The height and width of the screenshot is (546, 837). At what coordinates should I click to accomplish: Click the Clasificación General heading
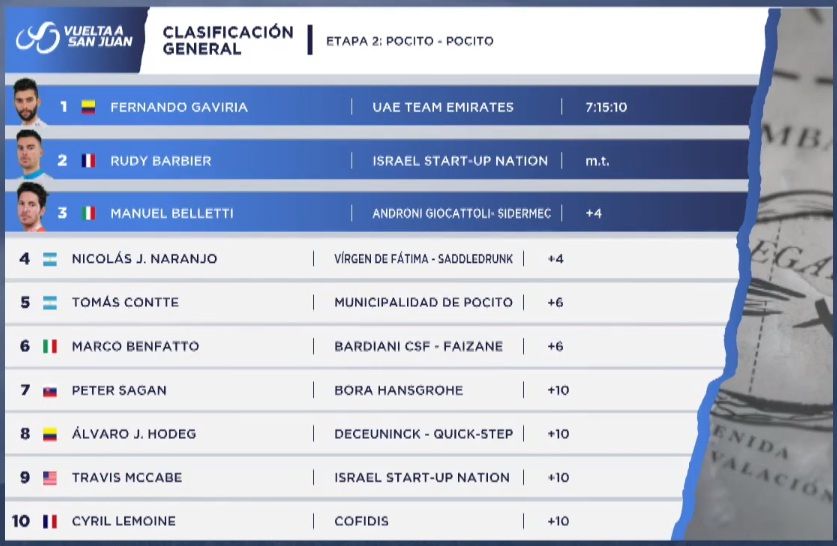(x=228, y=40)
